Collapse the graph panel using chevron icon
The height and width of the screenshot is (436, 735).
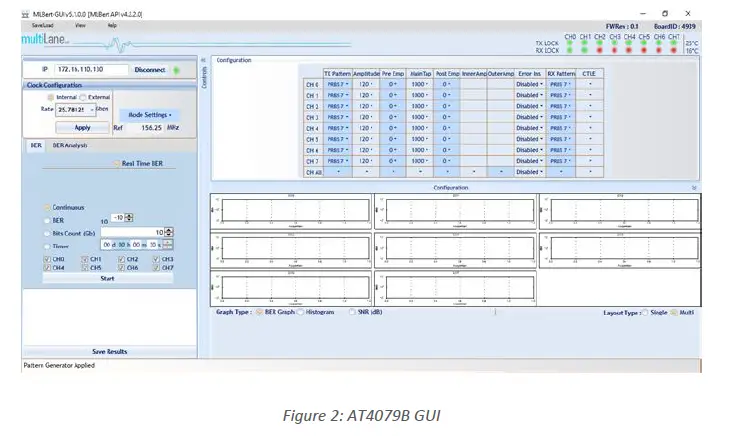pos(693,187)
